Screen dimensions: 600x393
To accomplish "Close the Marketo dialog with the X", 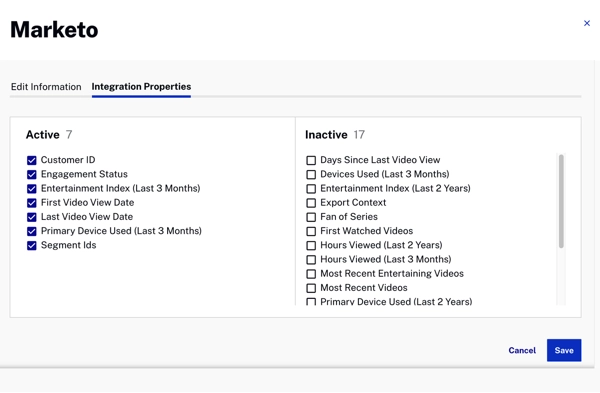I will coord(587,23).
